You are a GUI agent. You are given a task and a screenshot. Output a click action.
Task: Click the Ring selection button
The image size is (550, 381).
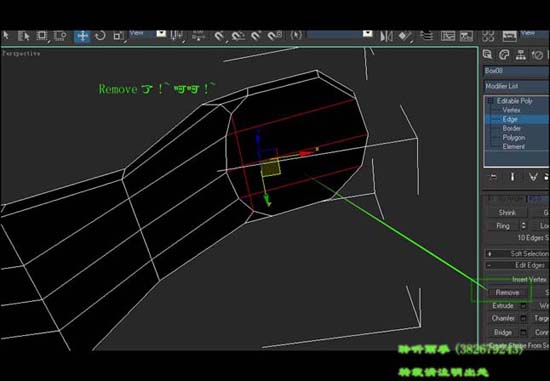pyautogui.click(x=503, y=226)
